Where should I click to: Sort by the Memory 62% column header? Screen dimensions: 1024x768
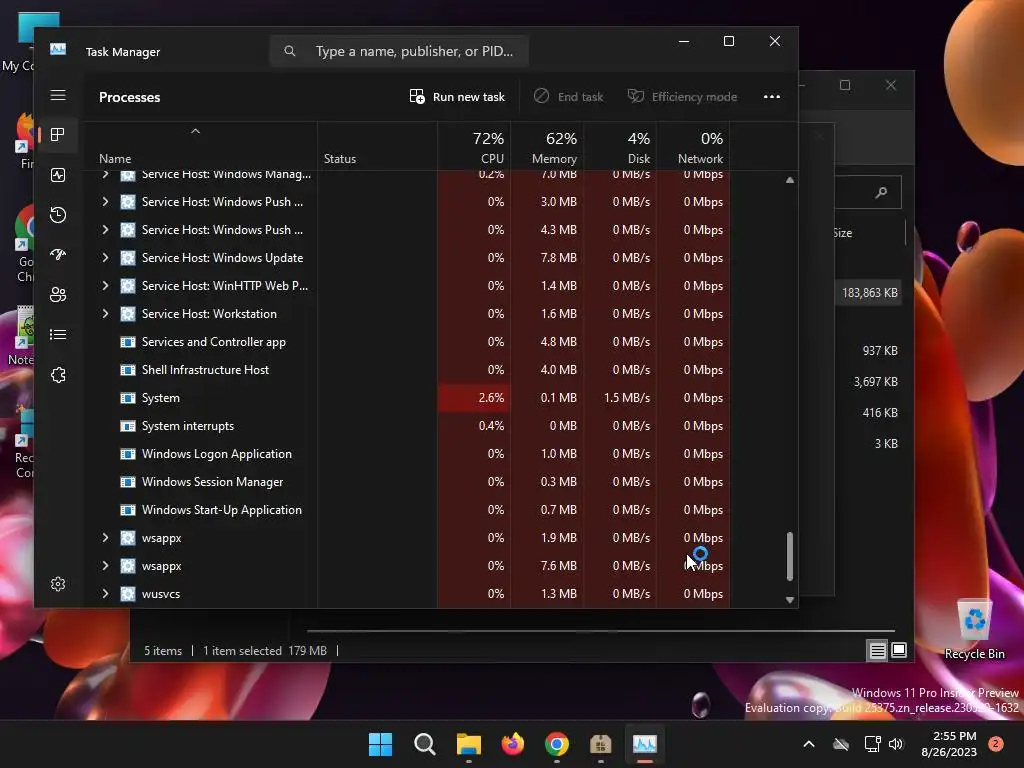point(547,147)
